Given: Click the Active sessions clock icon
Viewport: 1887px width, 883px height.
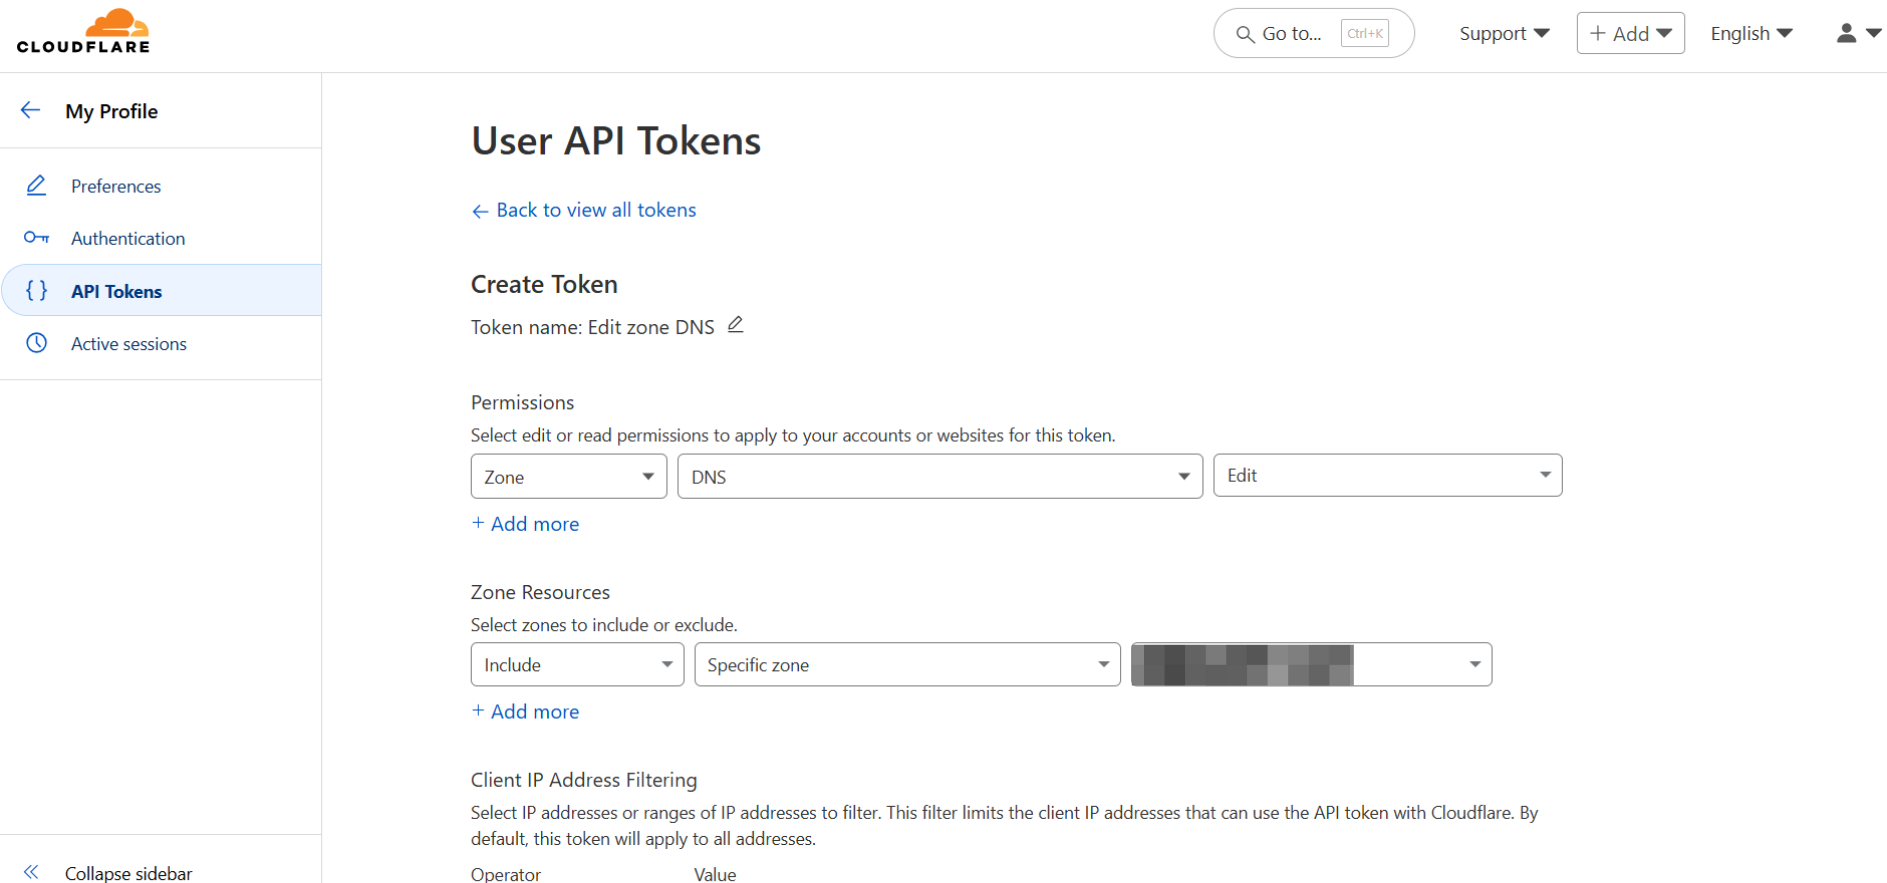Looking at the screenshot, I should pos(36,343).
